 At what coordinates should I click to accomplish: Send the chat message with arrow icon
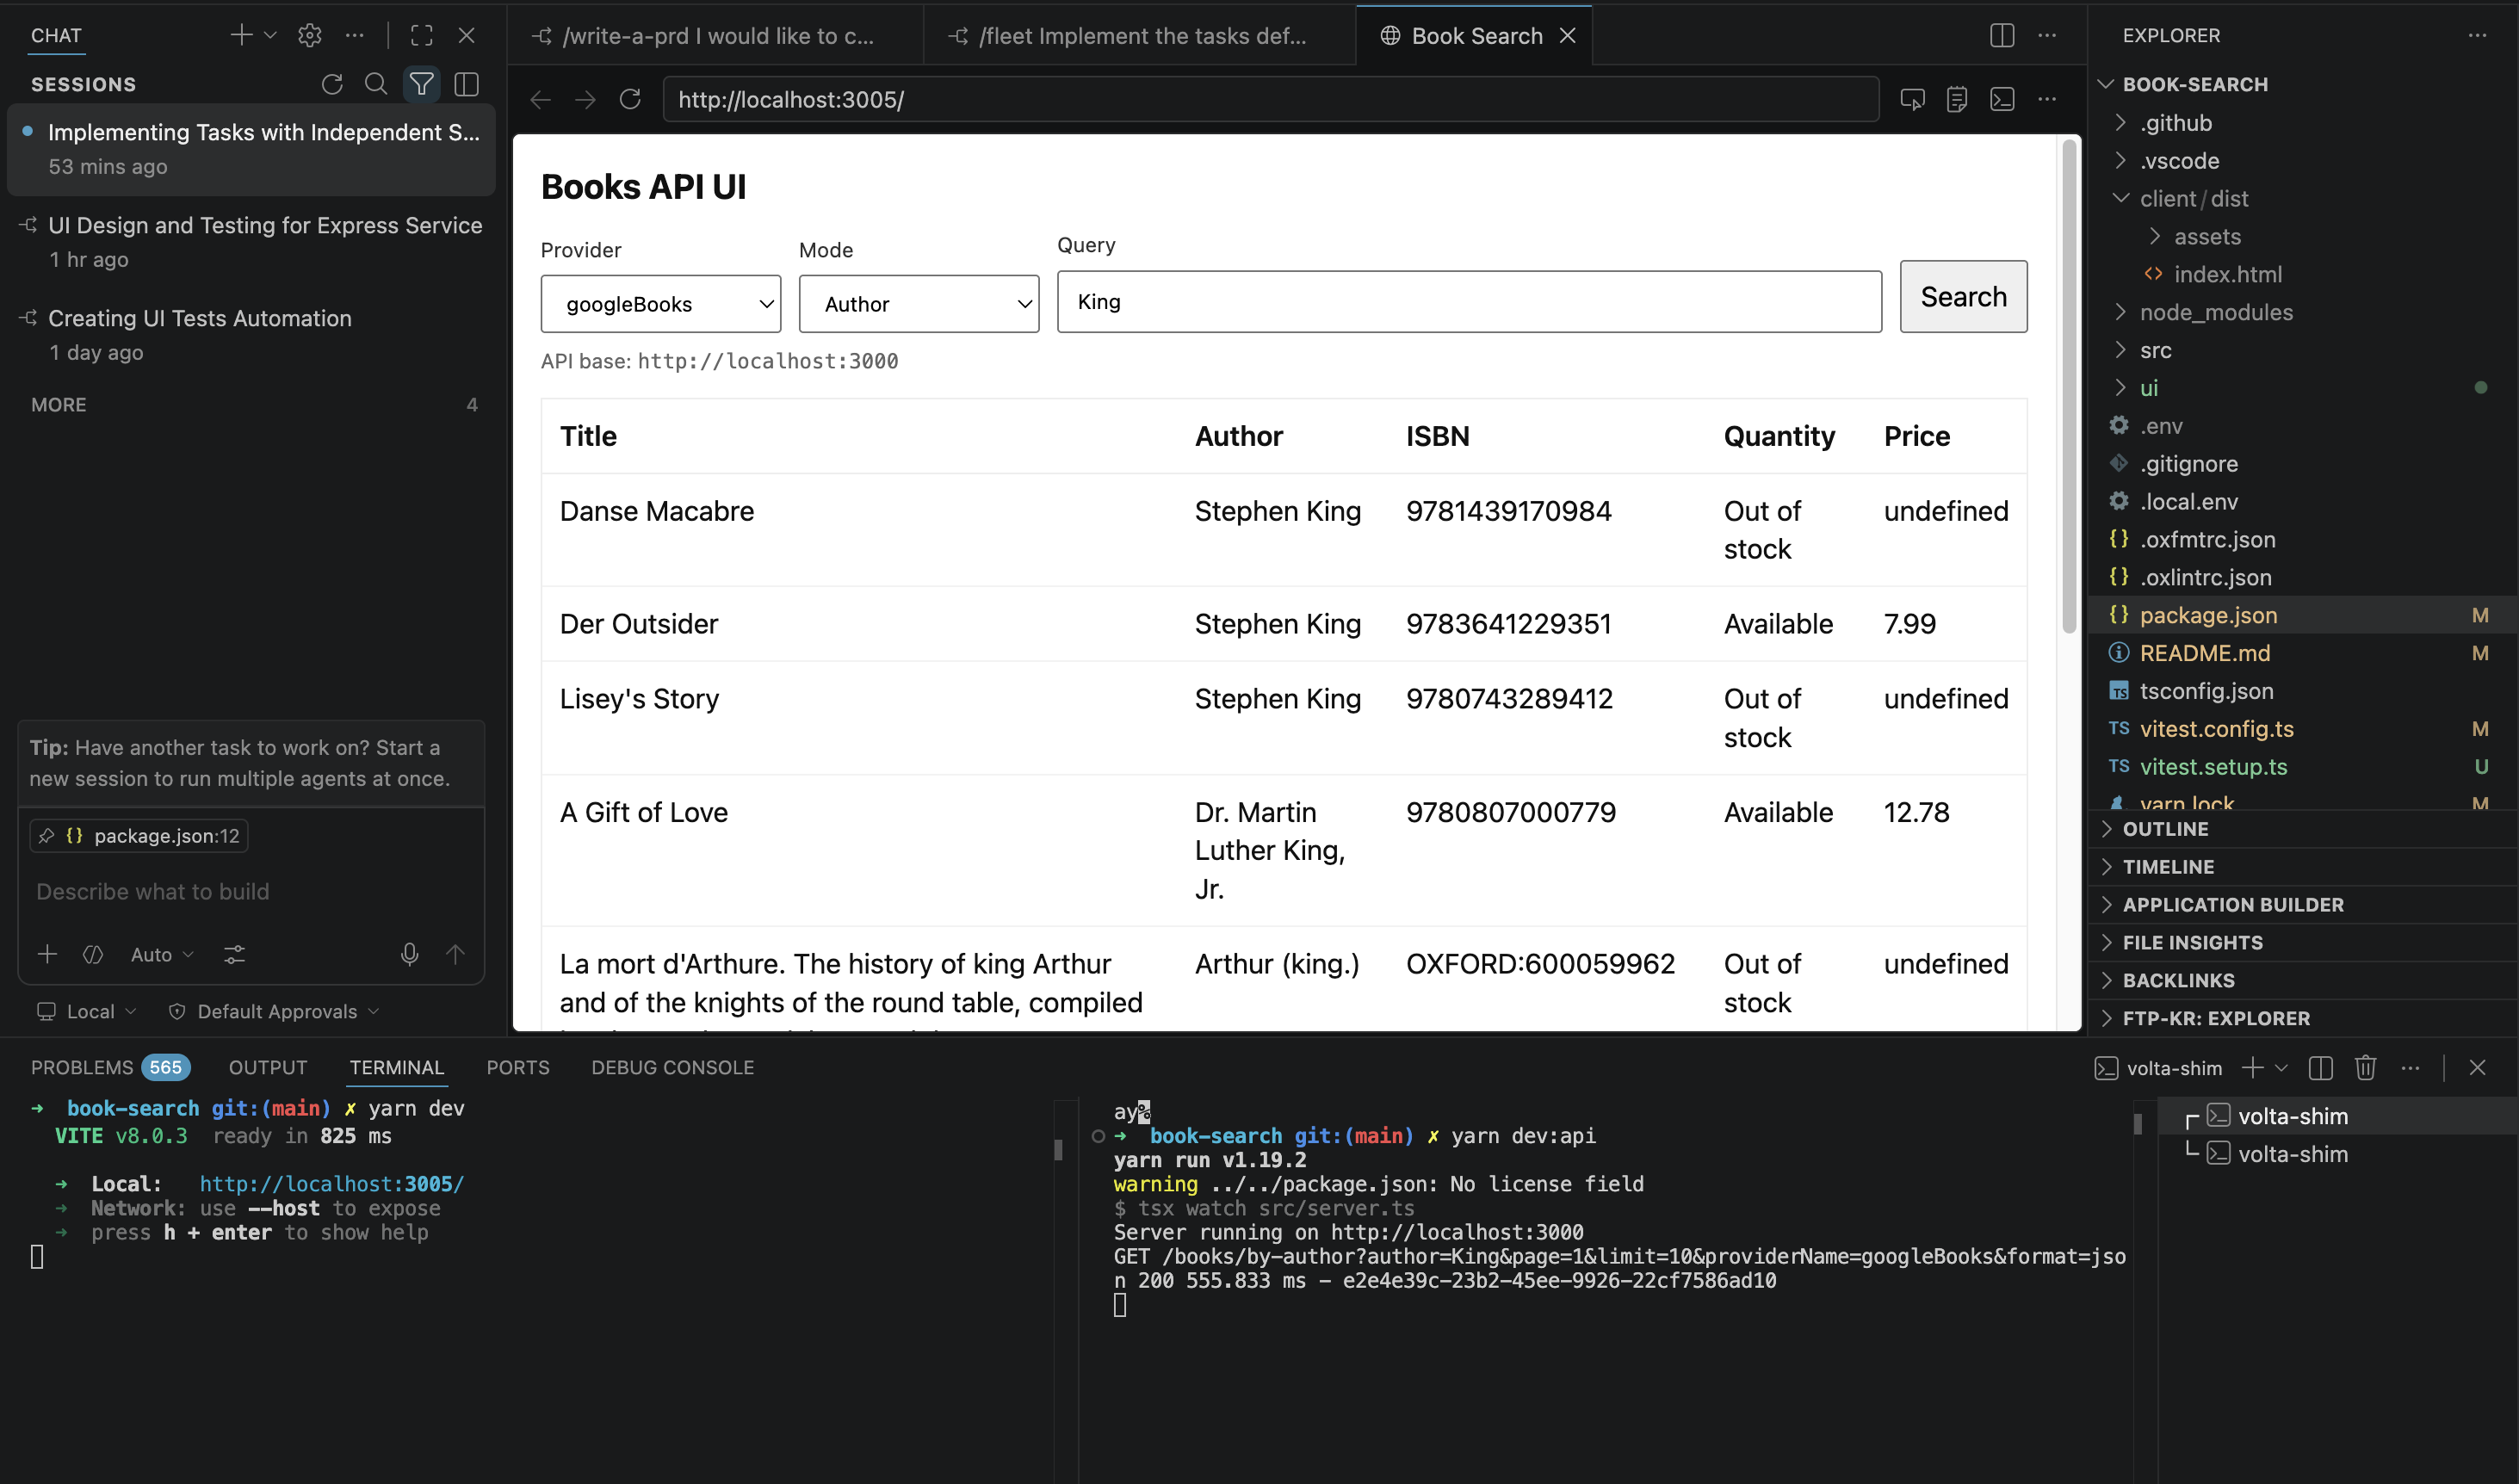click(455, 954)
